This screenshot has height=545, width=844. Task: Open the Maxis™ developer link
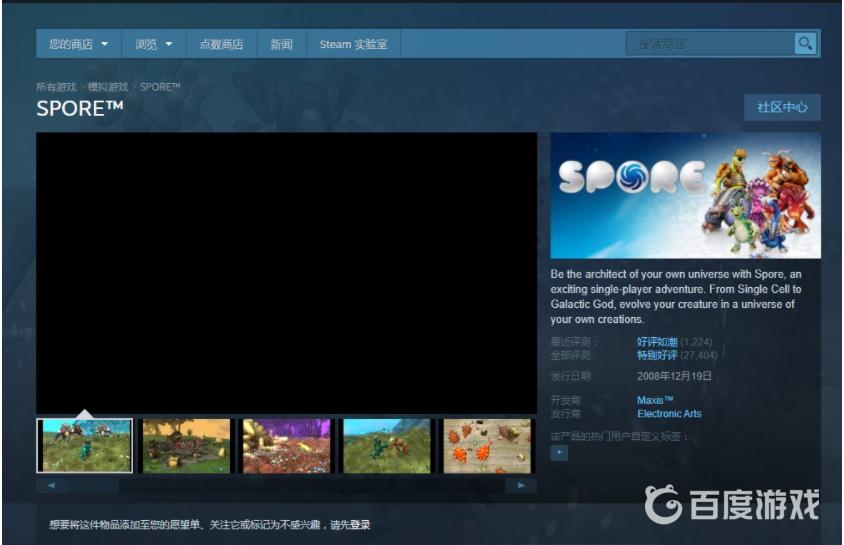tap(655, 400)
